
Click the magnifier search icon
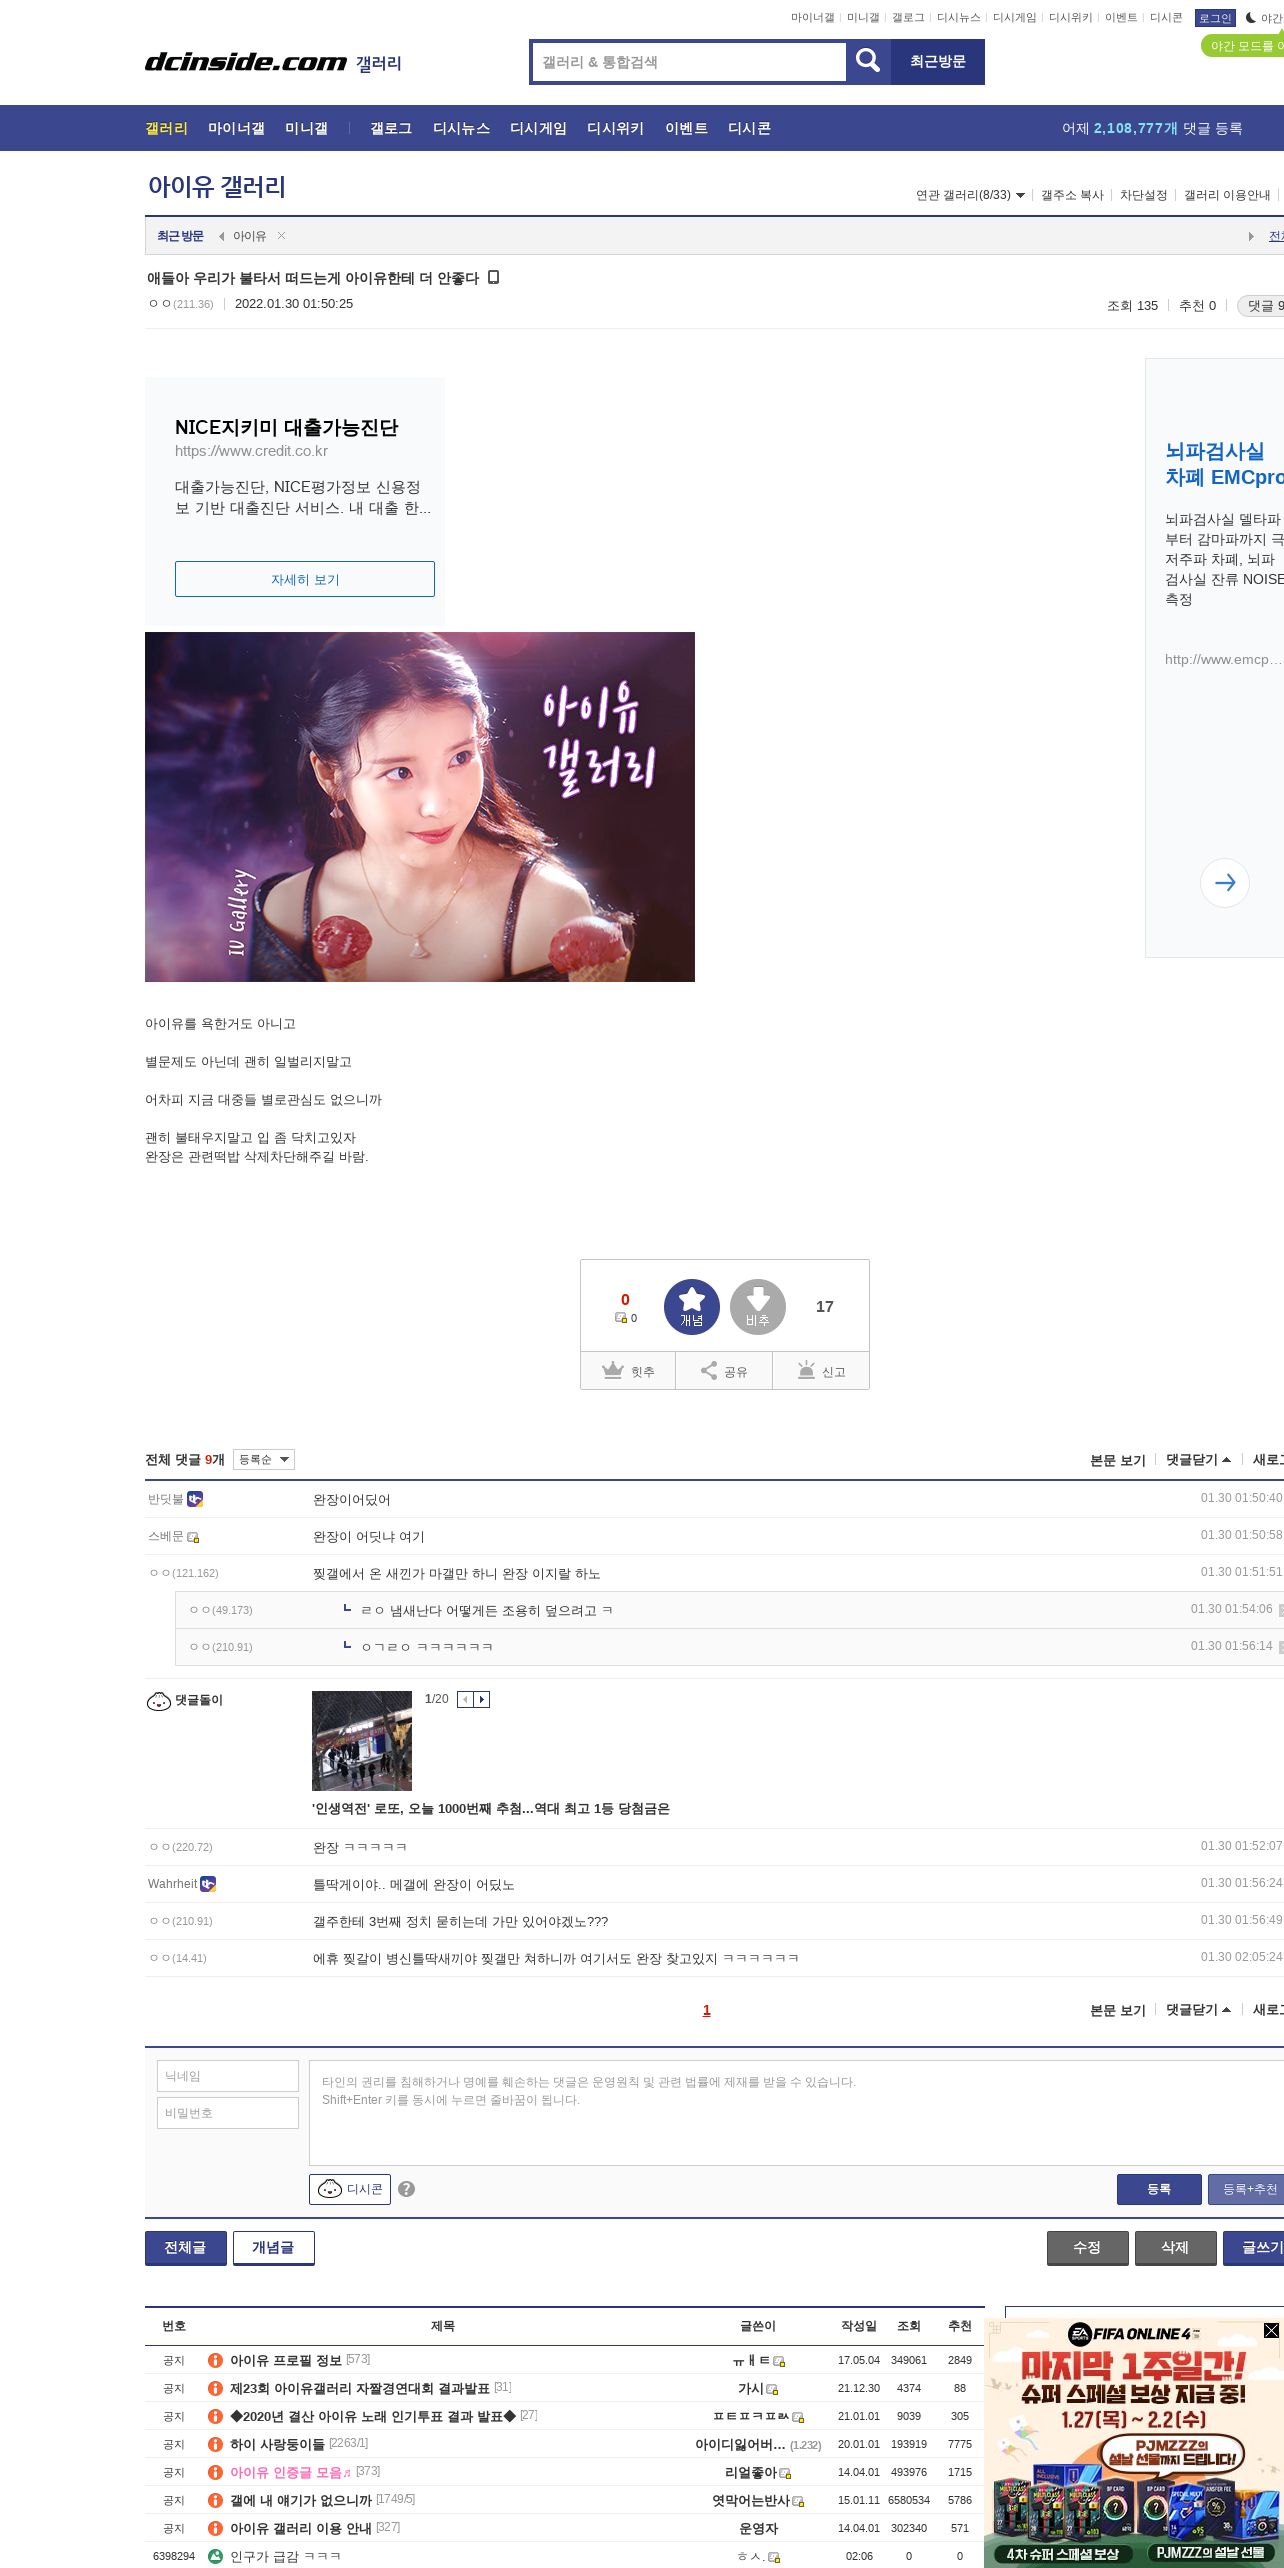tap(868, 61)
